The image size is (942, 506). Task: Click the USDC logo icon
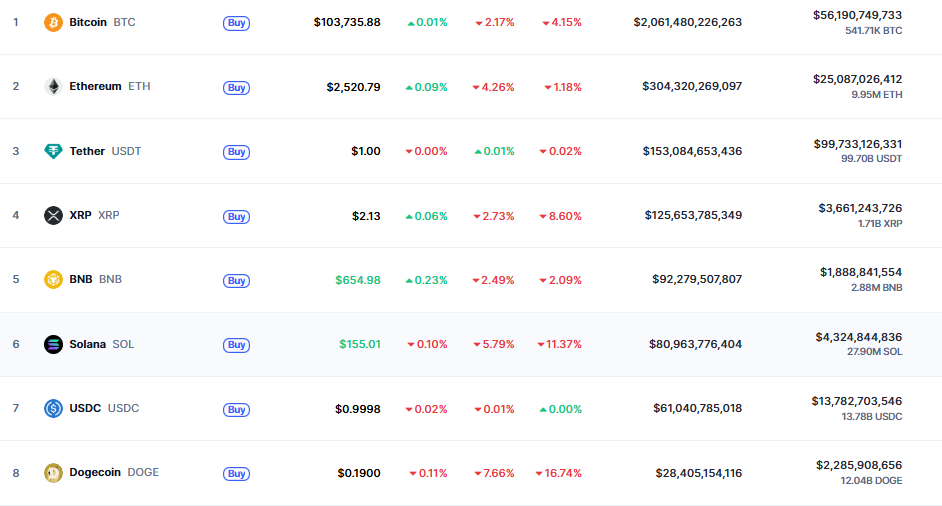(53, 408)
